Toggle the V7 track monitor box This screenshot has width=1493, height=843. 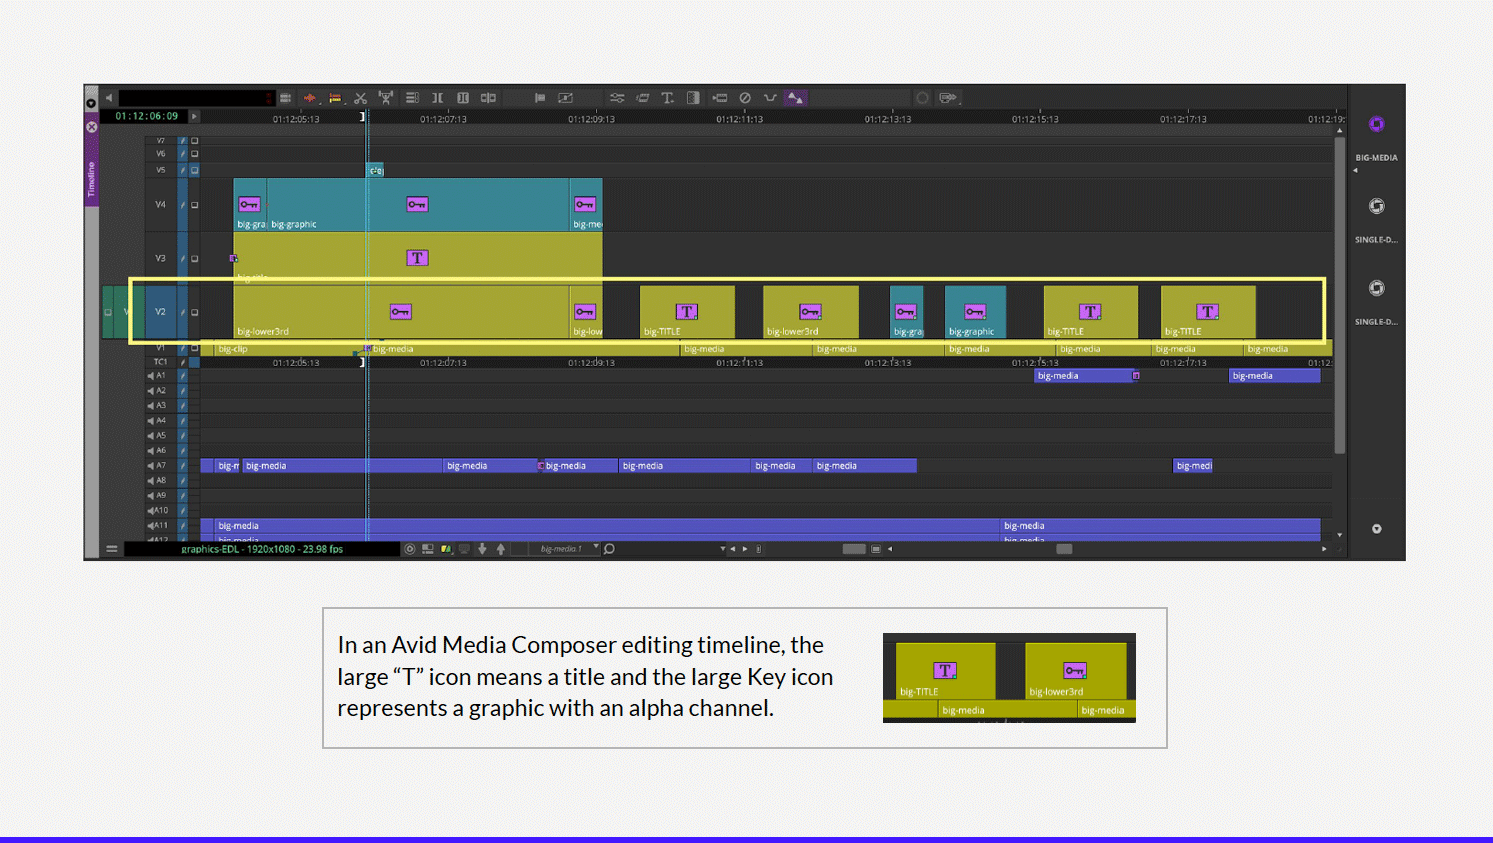(195, 141)
